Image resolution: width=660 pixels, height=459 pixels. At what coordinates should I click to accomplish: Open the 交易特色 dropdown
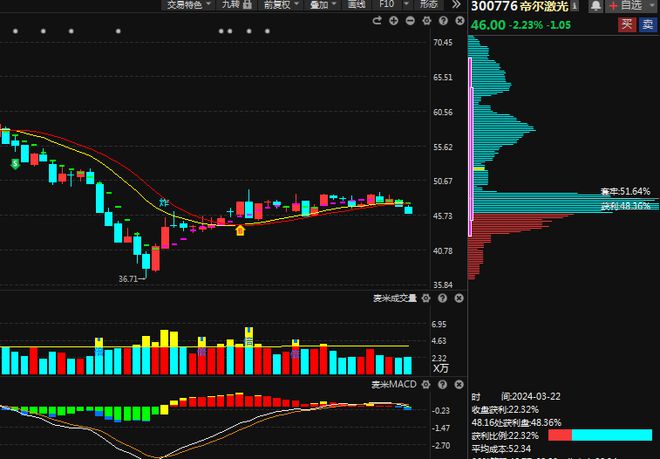[188, 5]
